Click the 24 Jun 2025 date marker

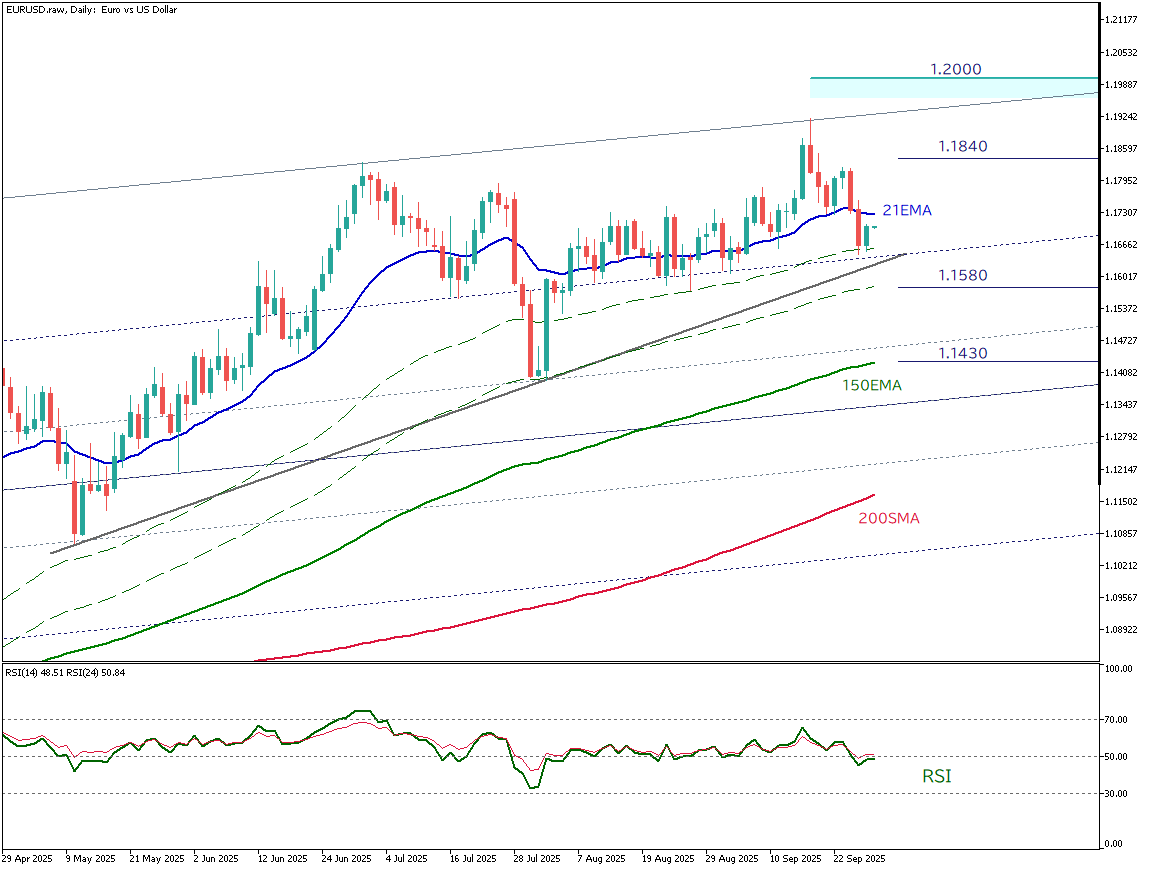point(345,859)
